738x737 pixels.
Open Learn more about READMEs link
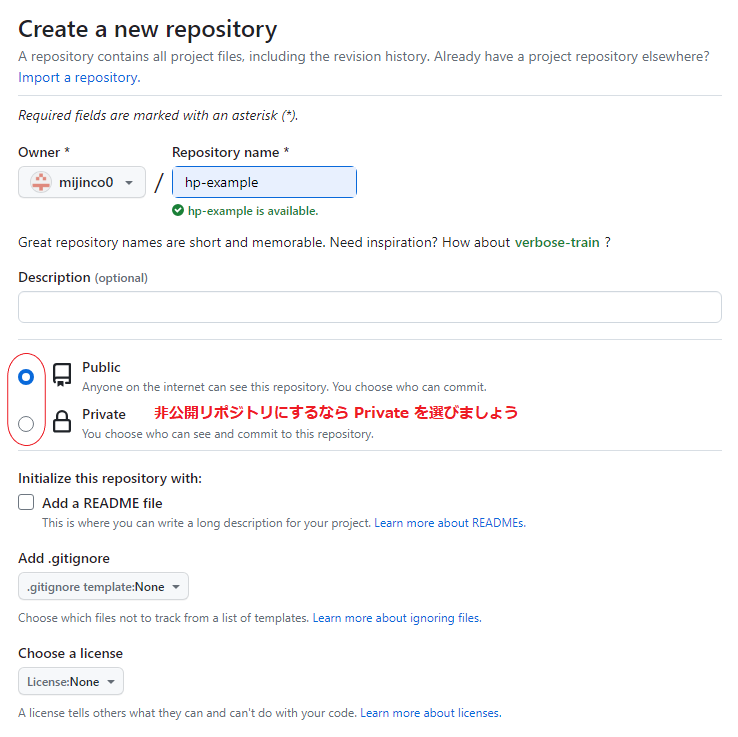pyautogui.click(x=449, y=523)
